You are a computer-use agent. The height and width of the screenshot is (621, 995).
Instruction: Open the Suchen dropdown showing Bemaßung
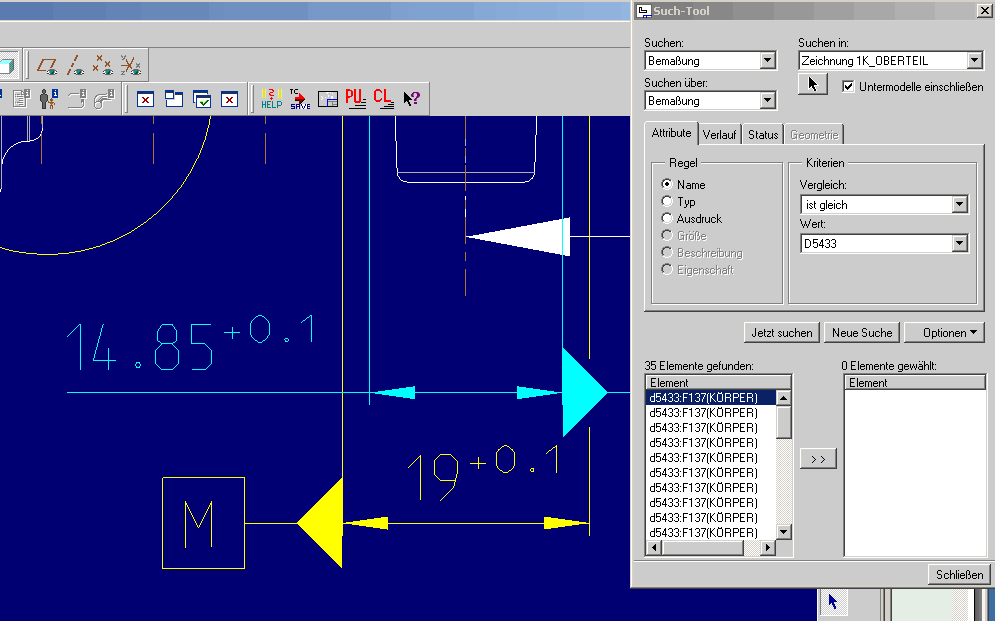767,61
